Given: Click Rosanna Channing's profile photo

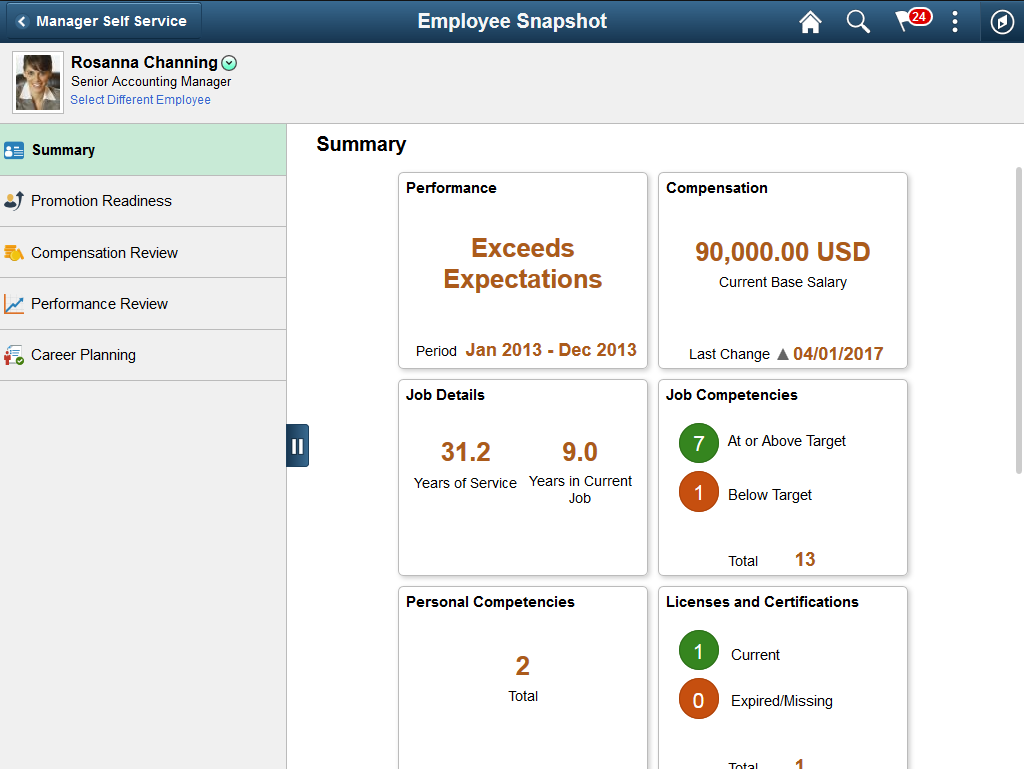Looking at the screenshot, I should click(38, 82).
